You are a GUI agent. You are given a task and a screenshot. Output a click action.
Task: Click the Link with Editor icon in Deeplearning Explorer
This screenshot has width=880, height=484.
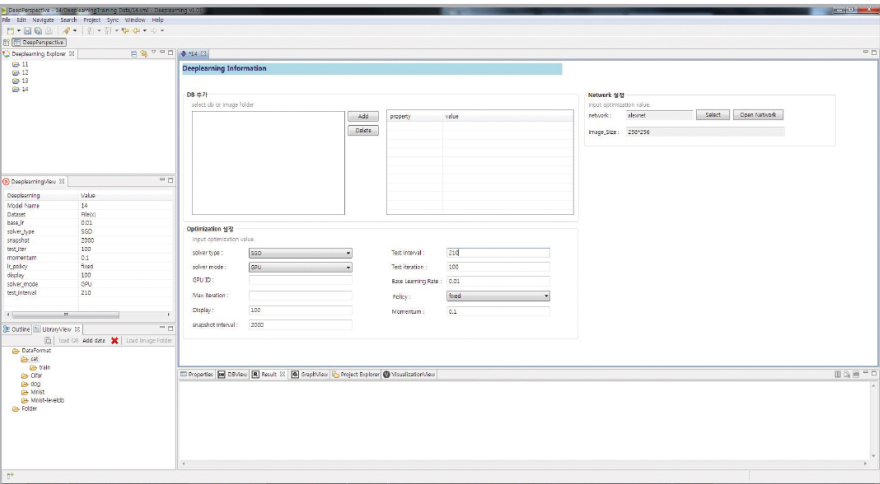tap(144, 53)
